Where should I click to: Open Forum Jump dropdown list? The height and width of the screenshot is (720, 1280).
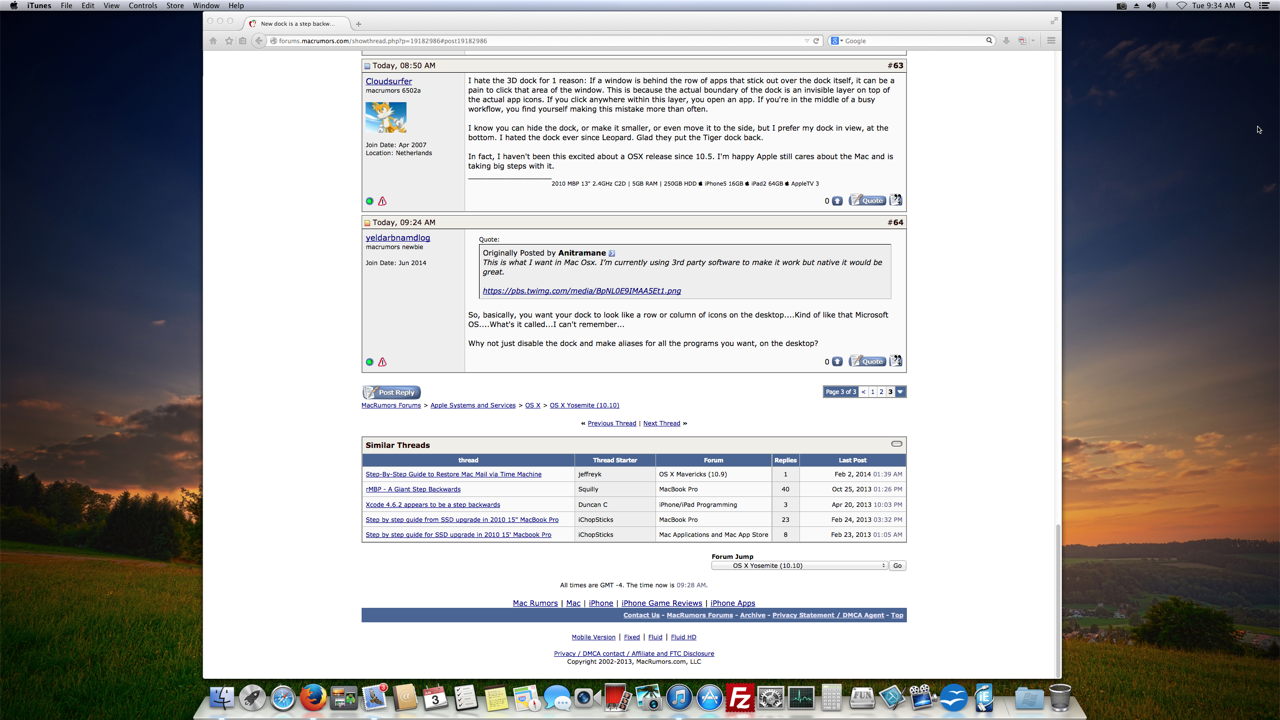(800, 566)
